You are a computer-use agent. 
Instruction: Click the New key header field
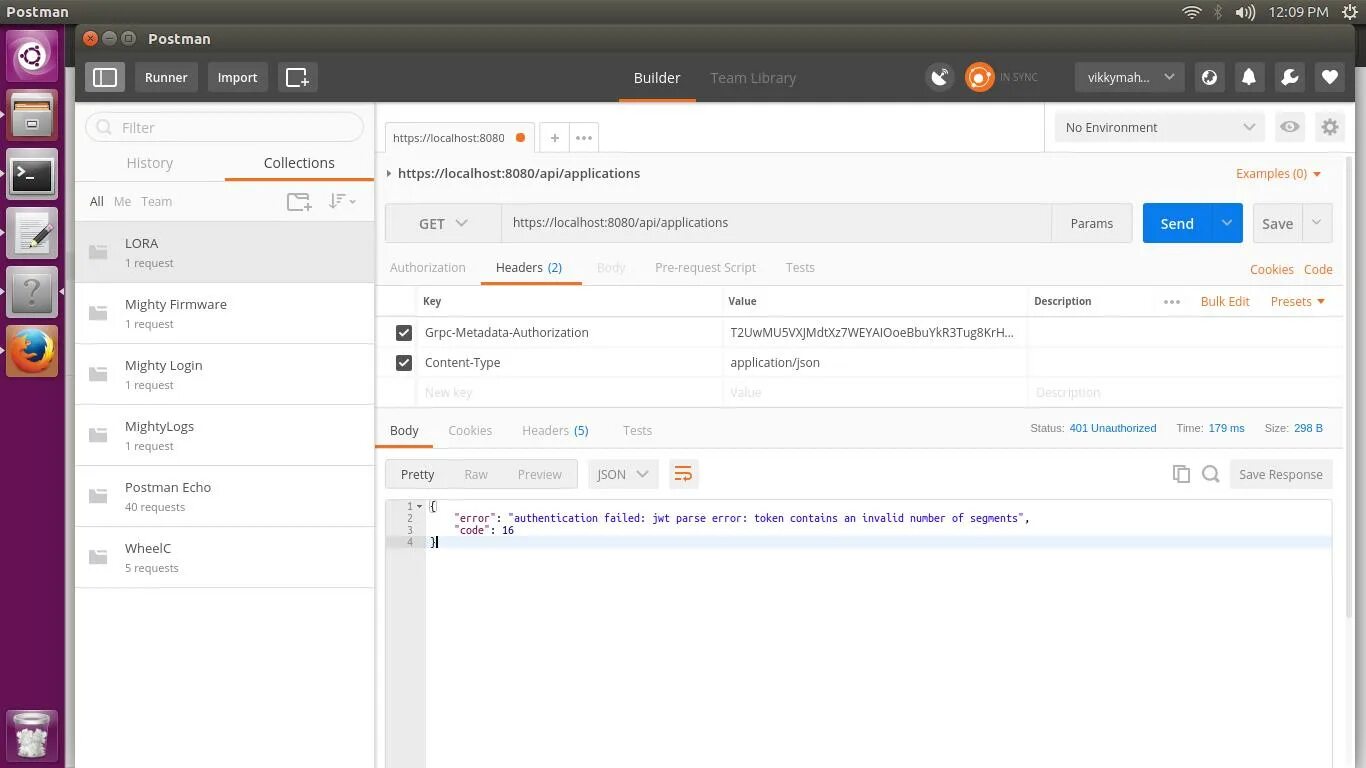point(570,392)
